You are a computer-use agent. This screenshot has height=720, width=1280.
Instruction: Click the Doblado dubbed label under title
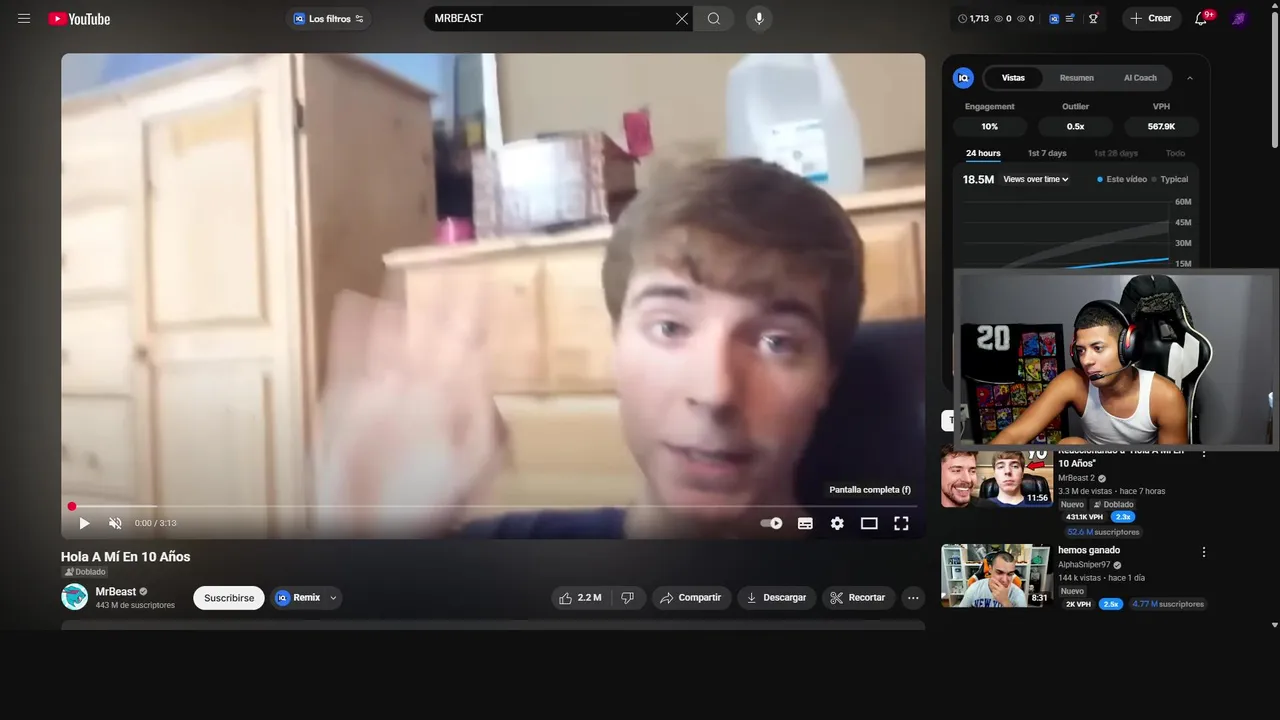pos(84,572)
